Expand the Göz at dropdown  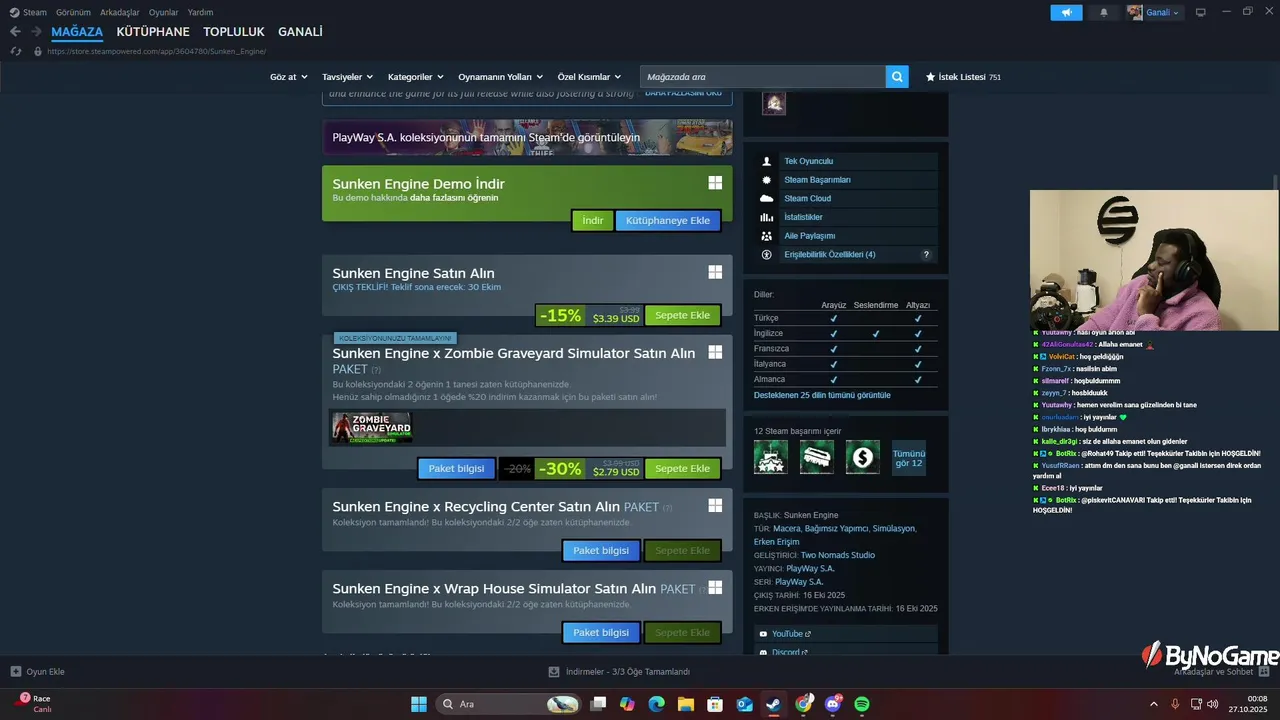(x=289, y=77)
